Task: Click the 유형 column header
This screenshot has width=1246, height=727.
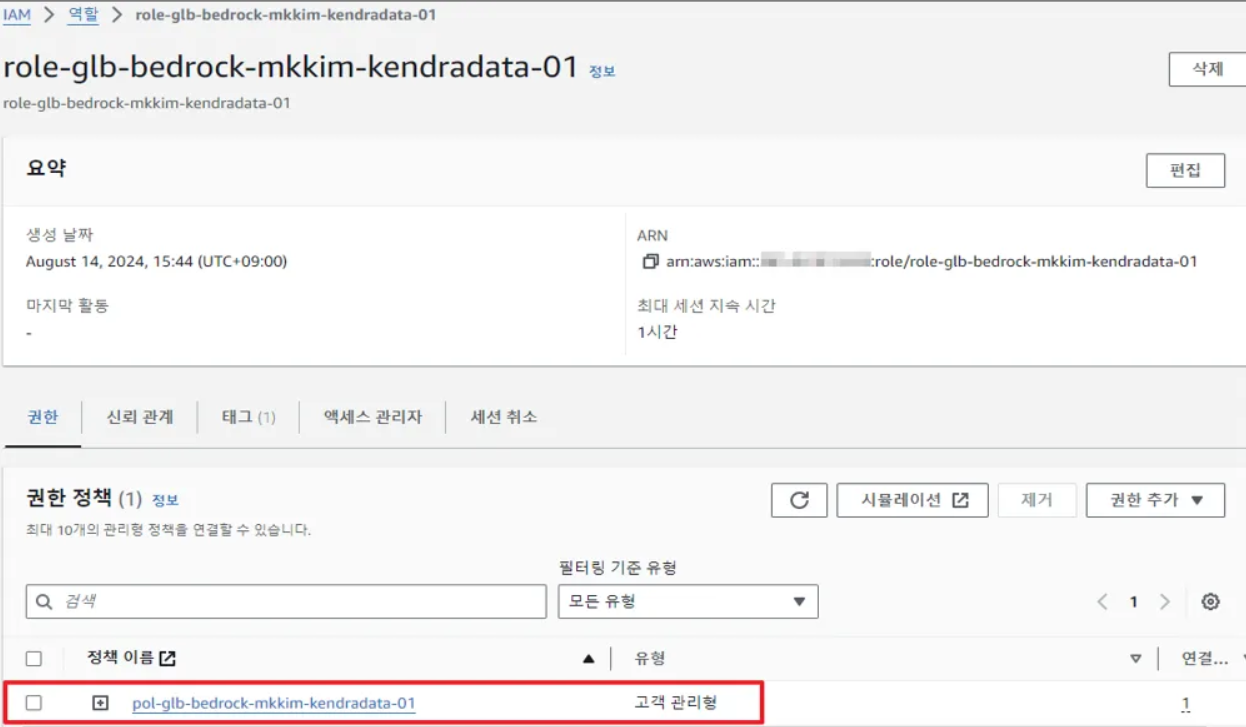Action: click(650, 658)
